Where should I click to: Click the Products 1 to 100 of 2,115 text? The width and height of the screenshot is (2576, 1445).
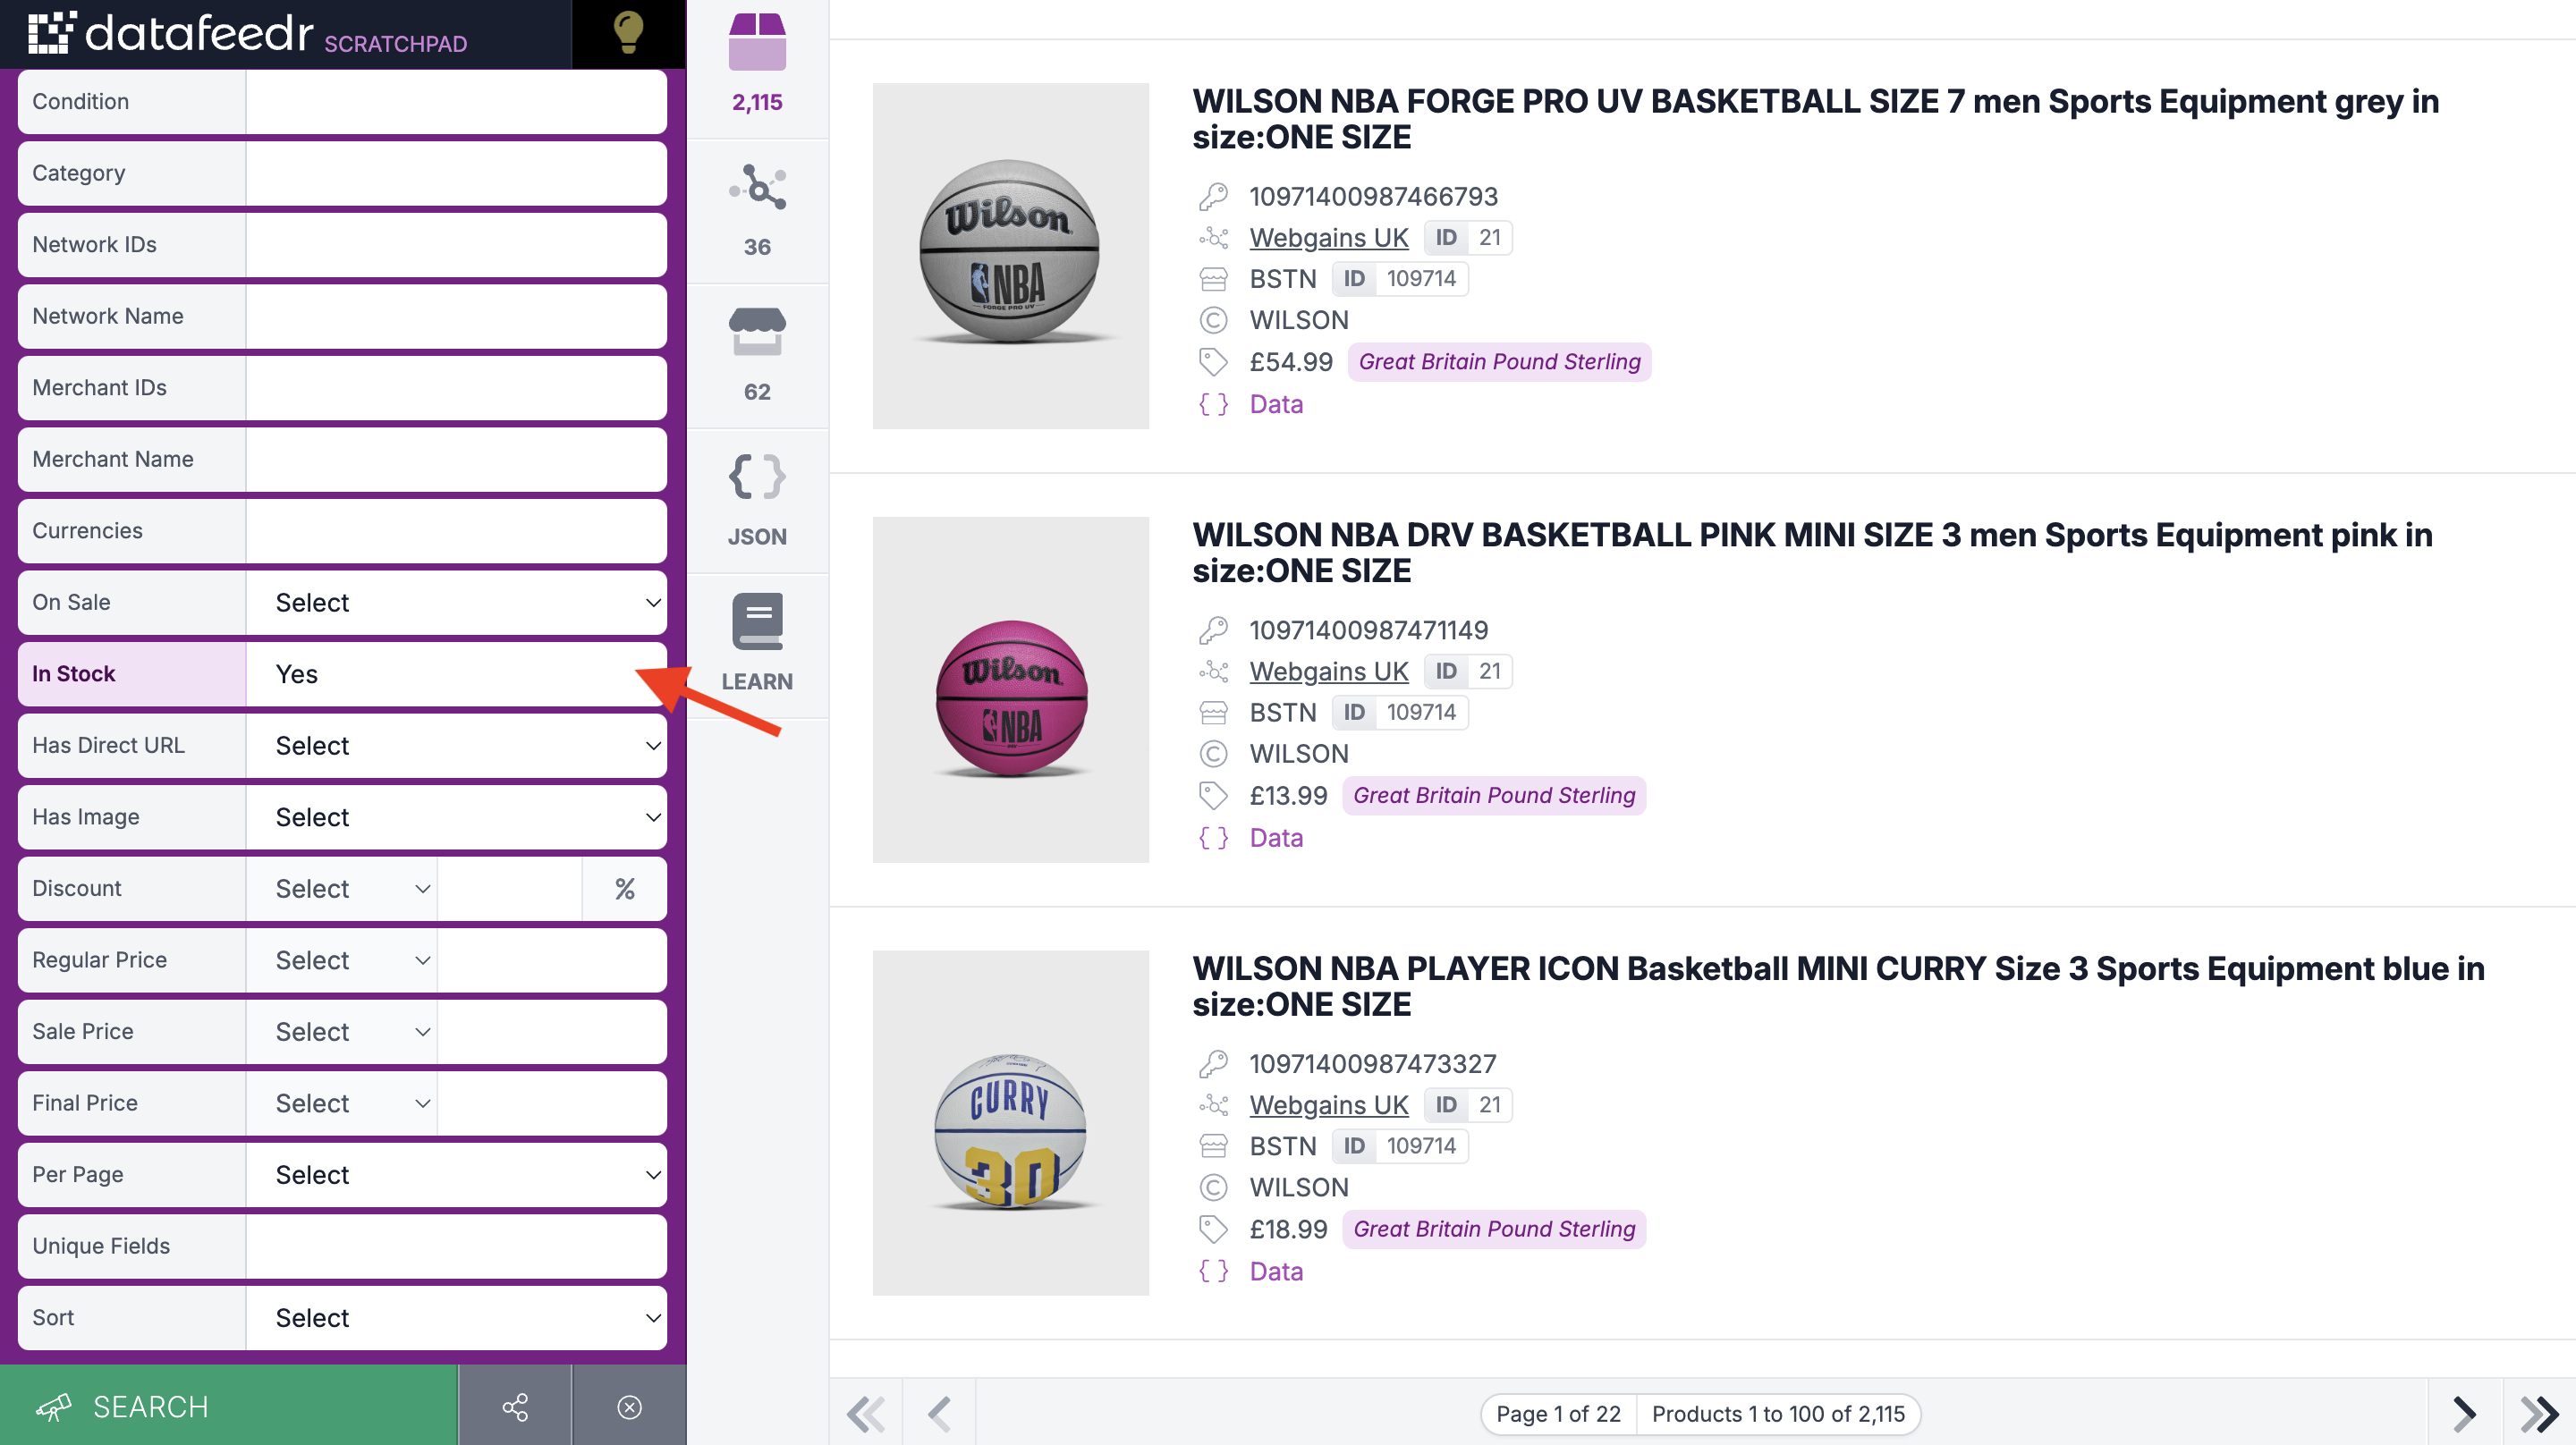coord(1778,1413)
